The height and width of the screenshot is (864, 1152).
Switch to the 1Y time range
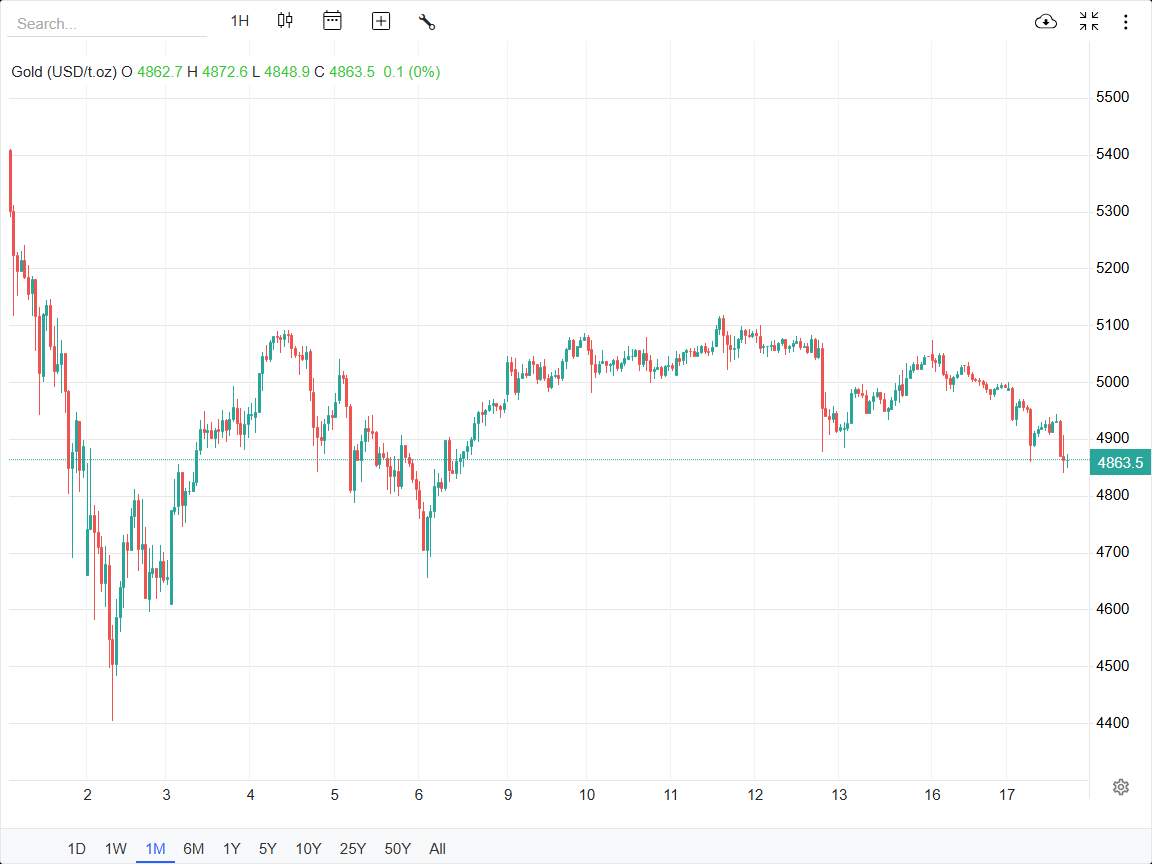231,849
